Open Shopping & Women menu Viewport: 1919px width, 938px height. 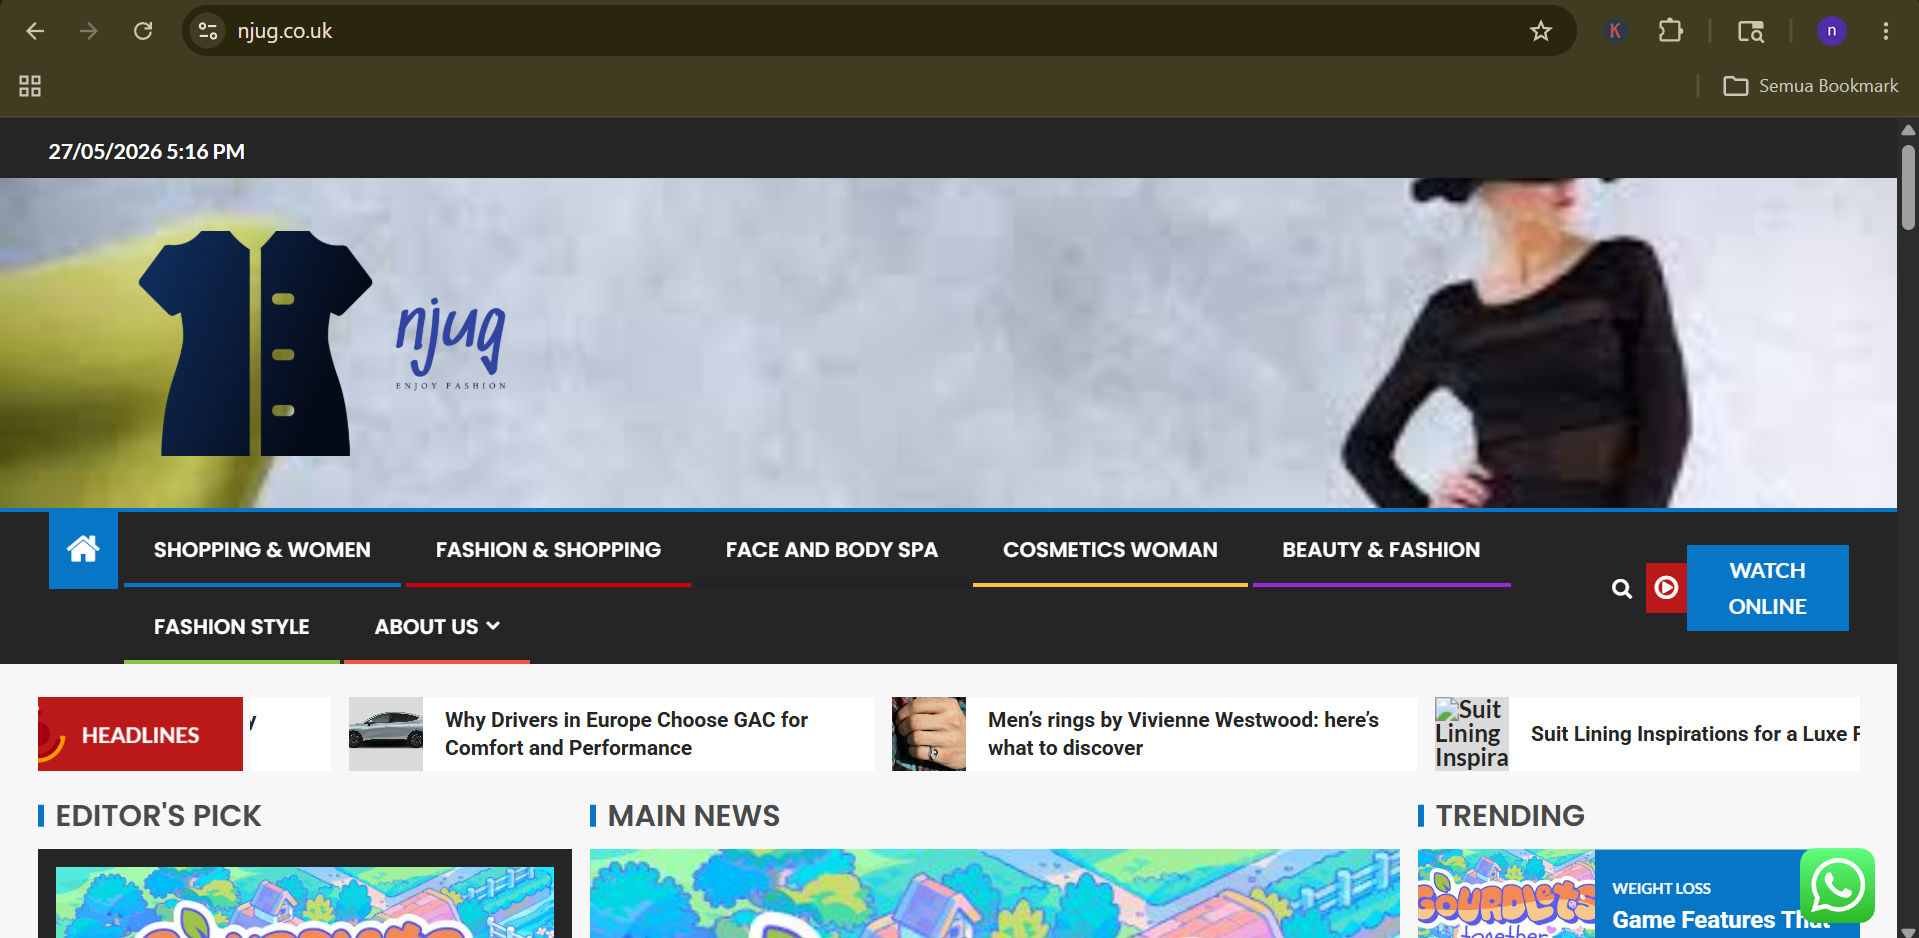[x=262, y=549]
